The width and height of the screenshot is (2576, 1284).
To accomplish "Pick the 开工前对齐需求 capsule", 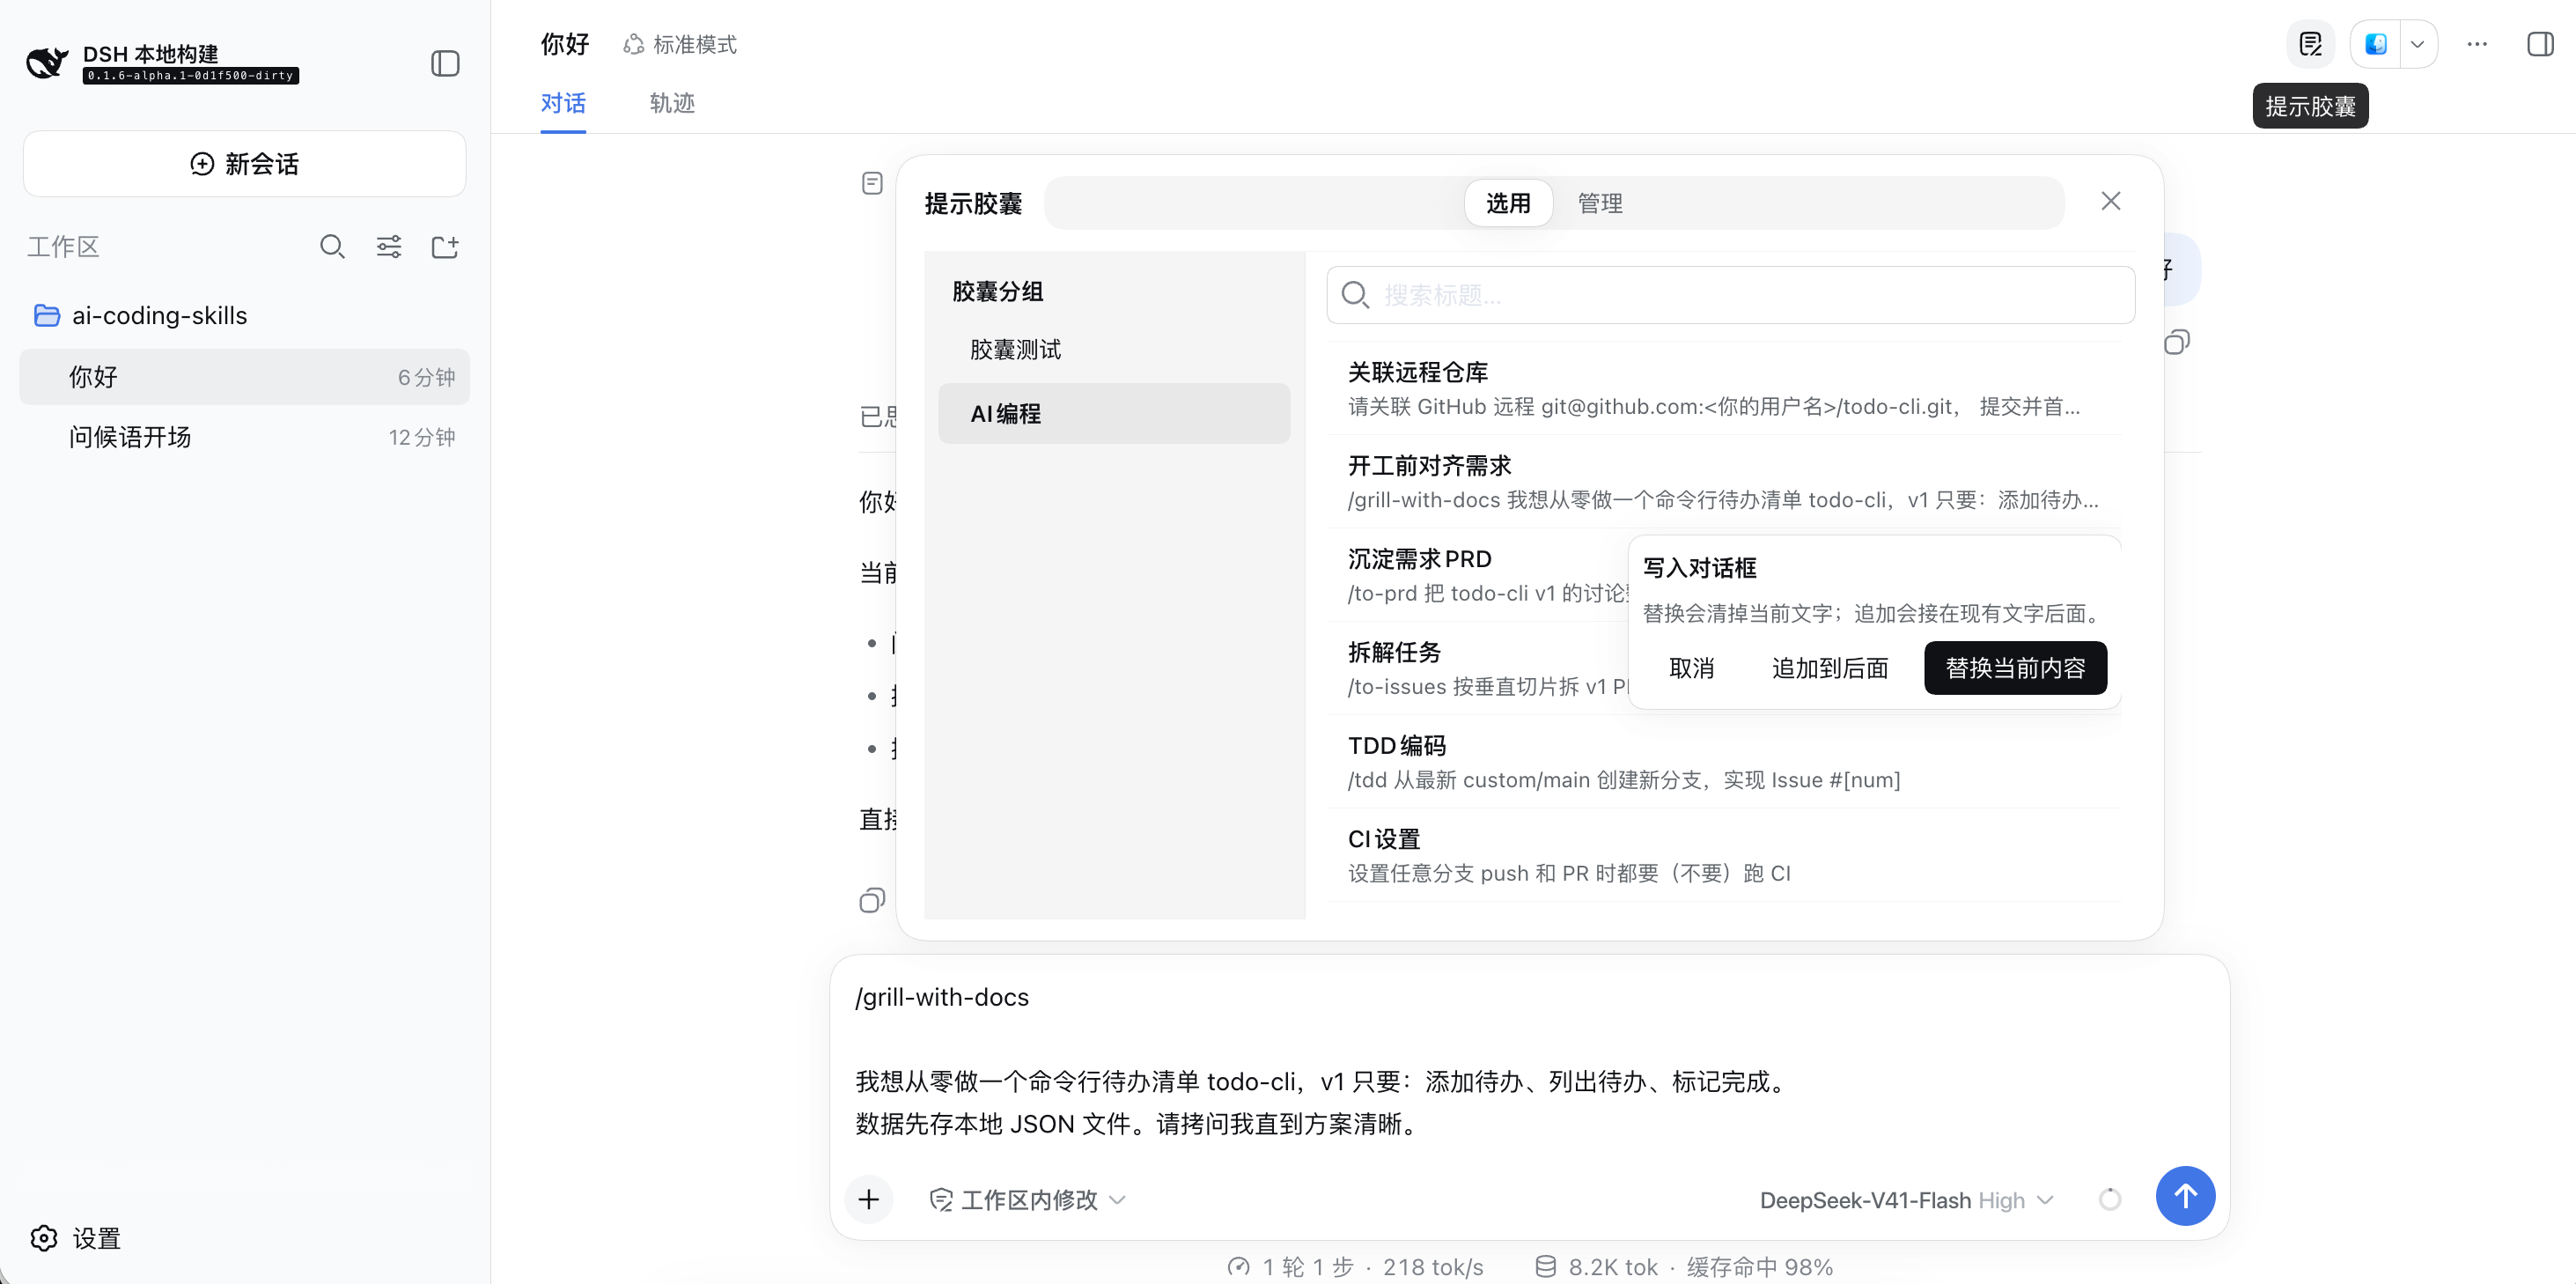I will click(1724, 481).
